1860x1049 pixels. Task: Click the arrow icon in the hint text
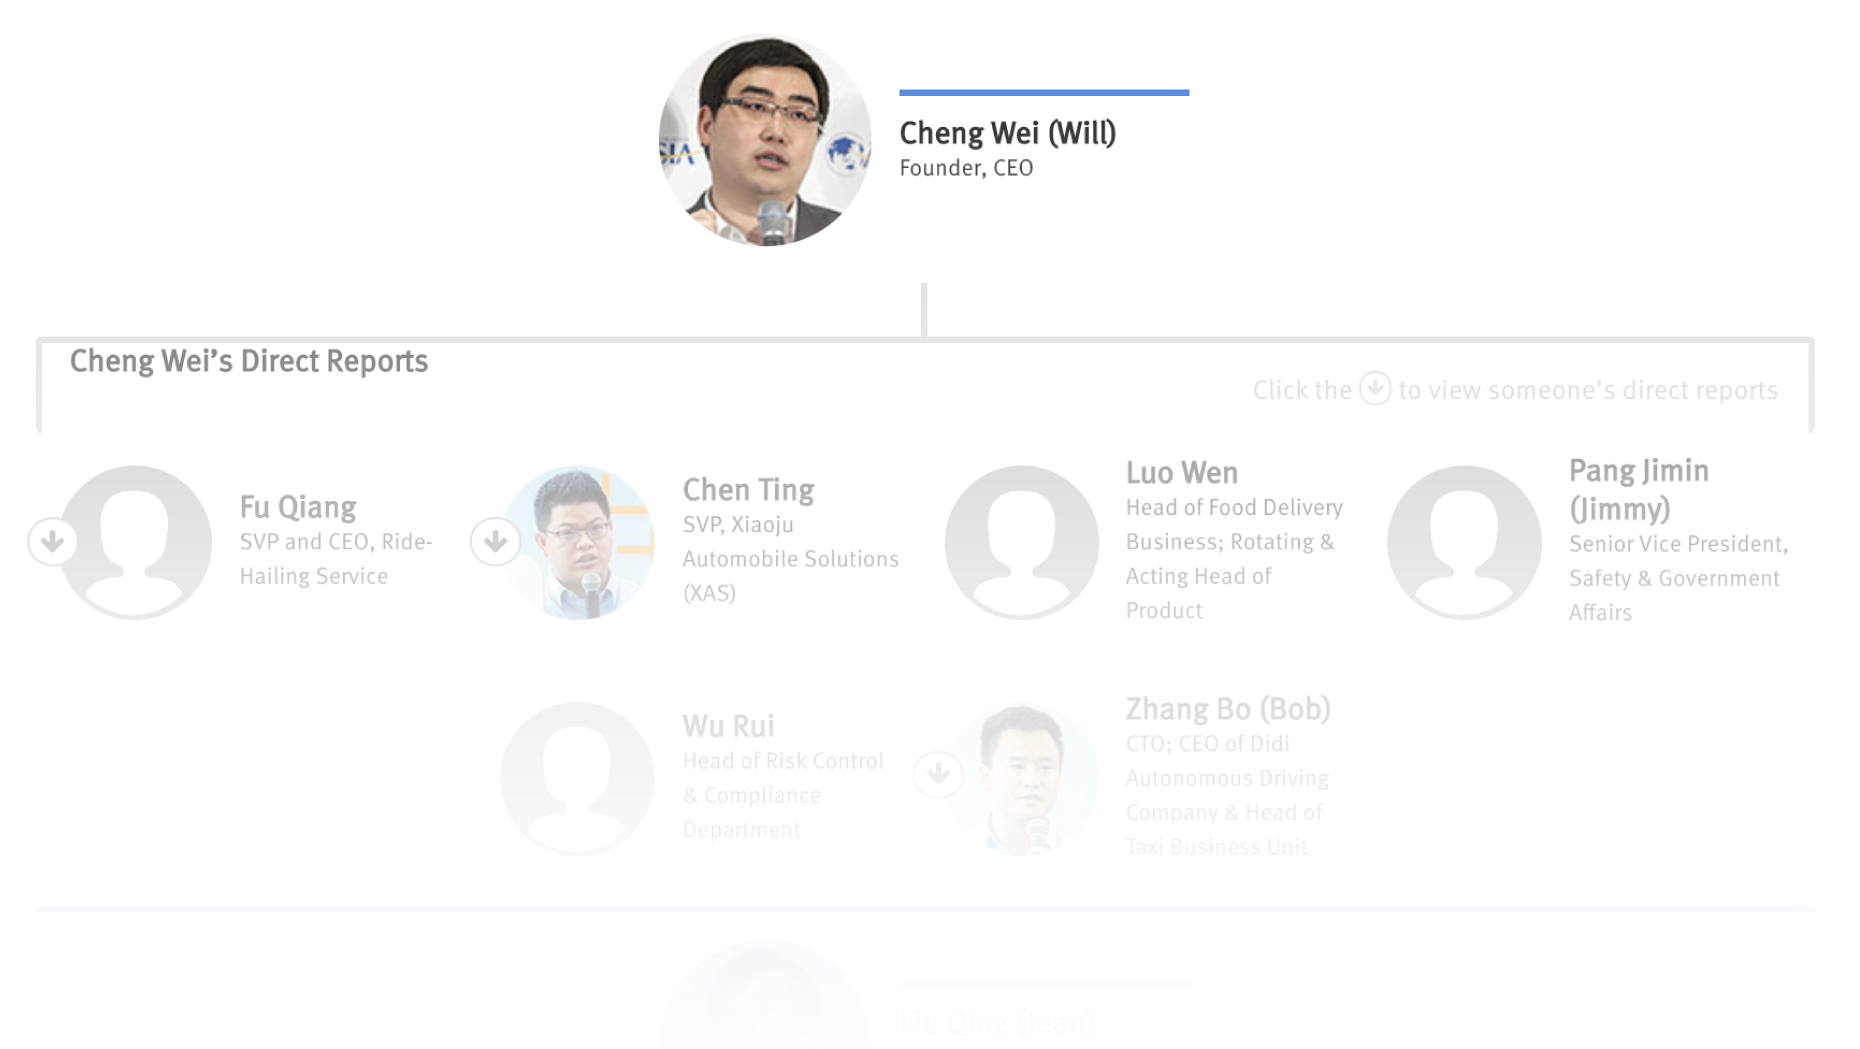pos(1375,388)
